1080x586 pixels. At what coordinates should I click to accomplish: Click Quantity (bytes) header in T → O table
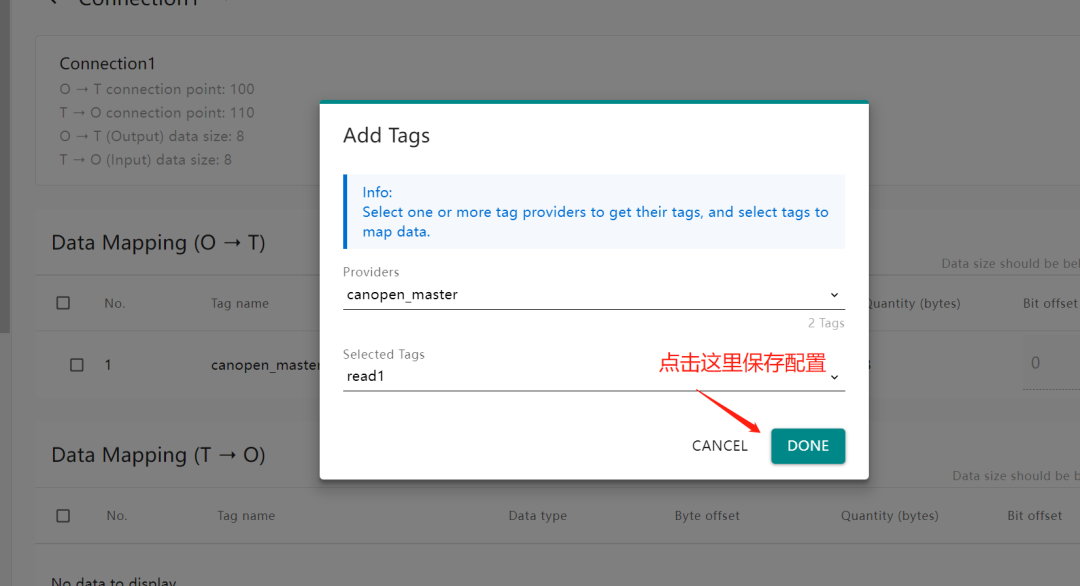889,516
